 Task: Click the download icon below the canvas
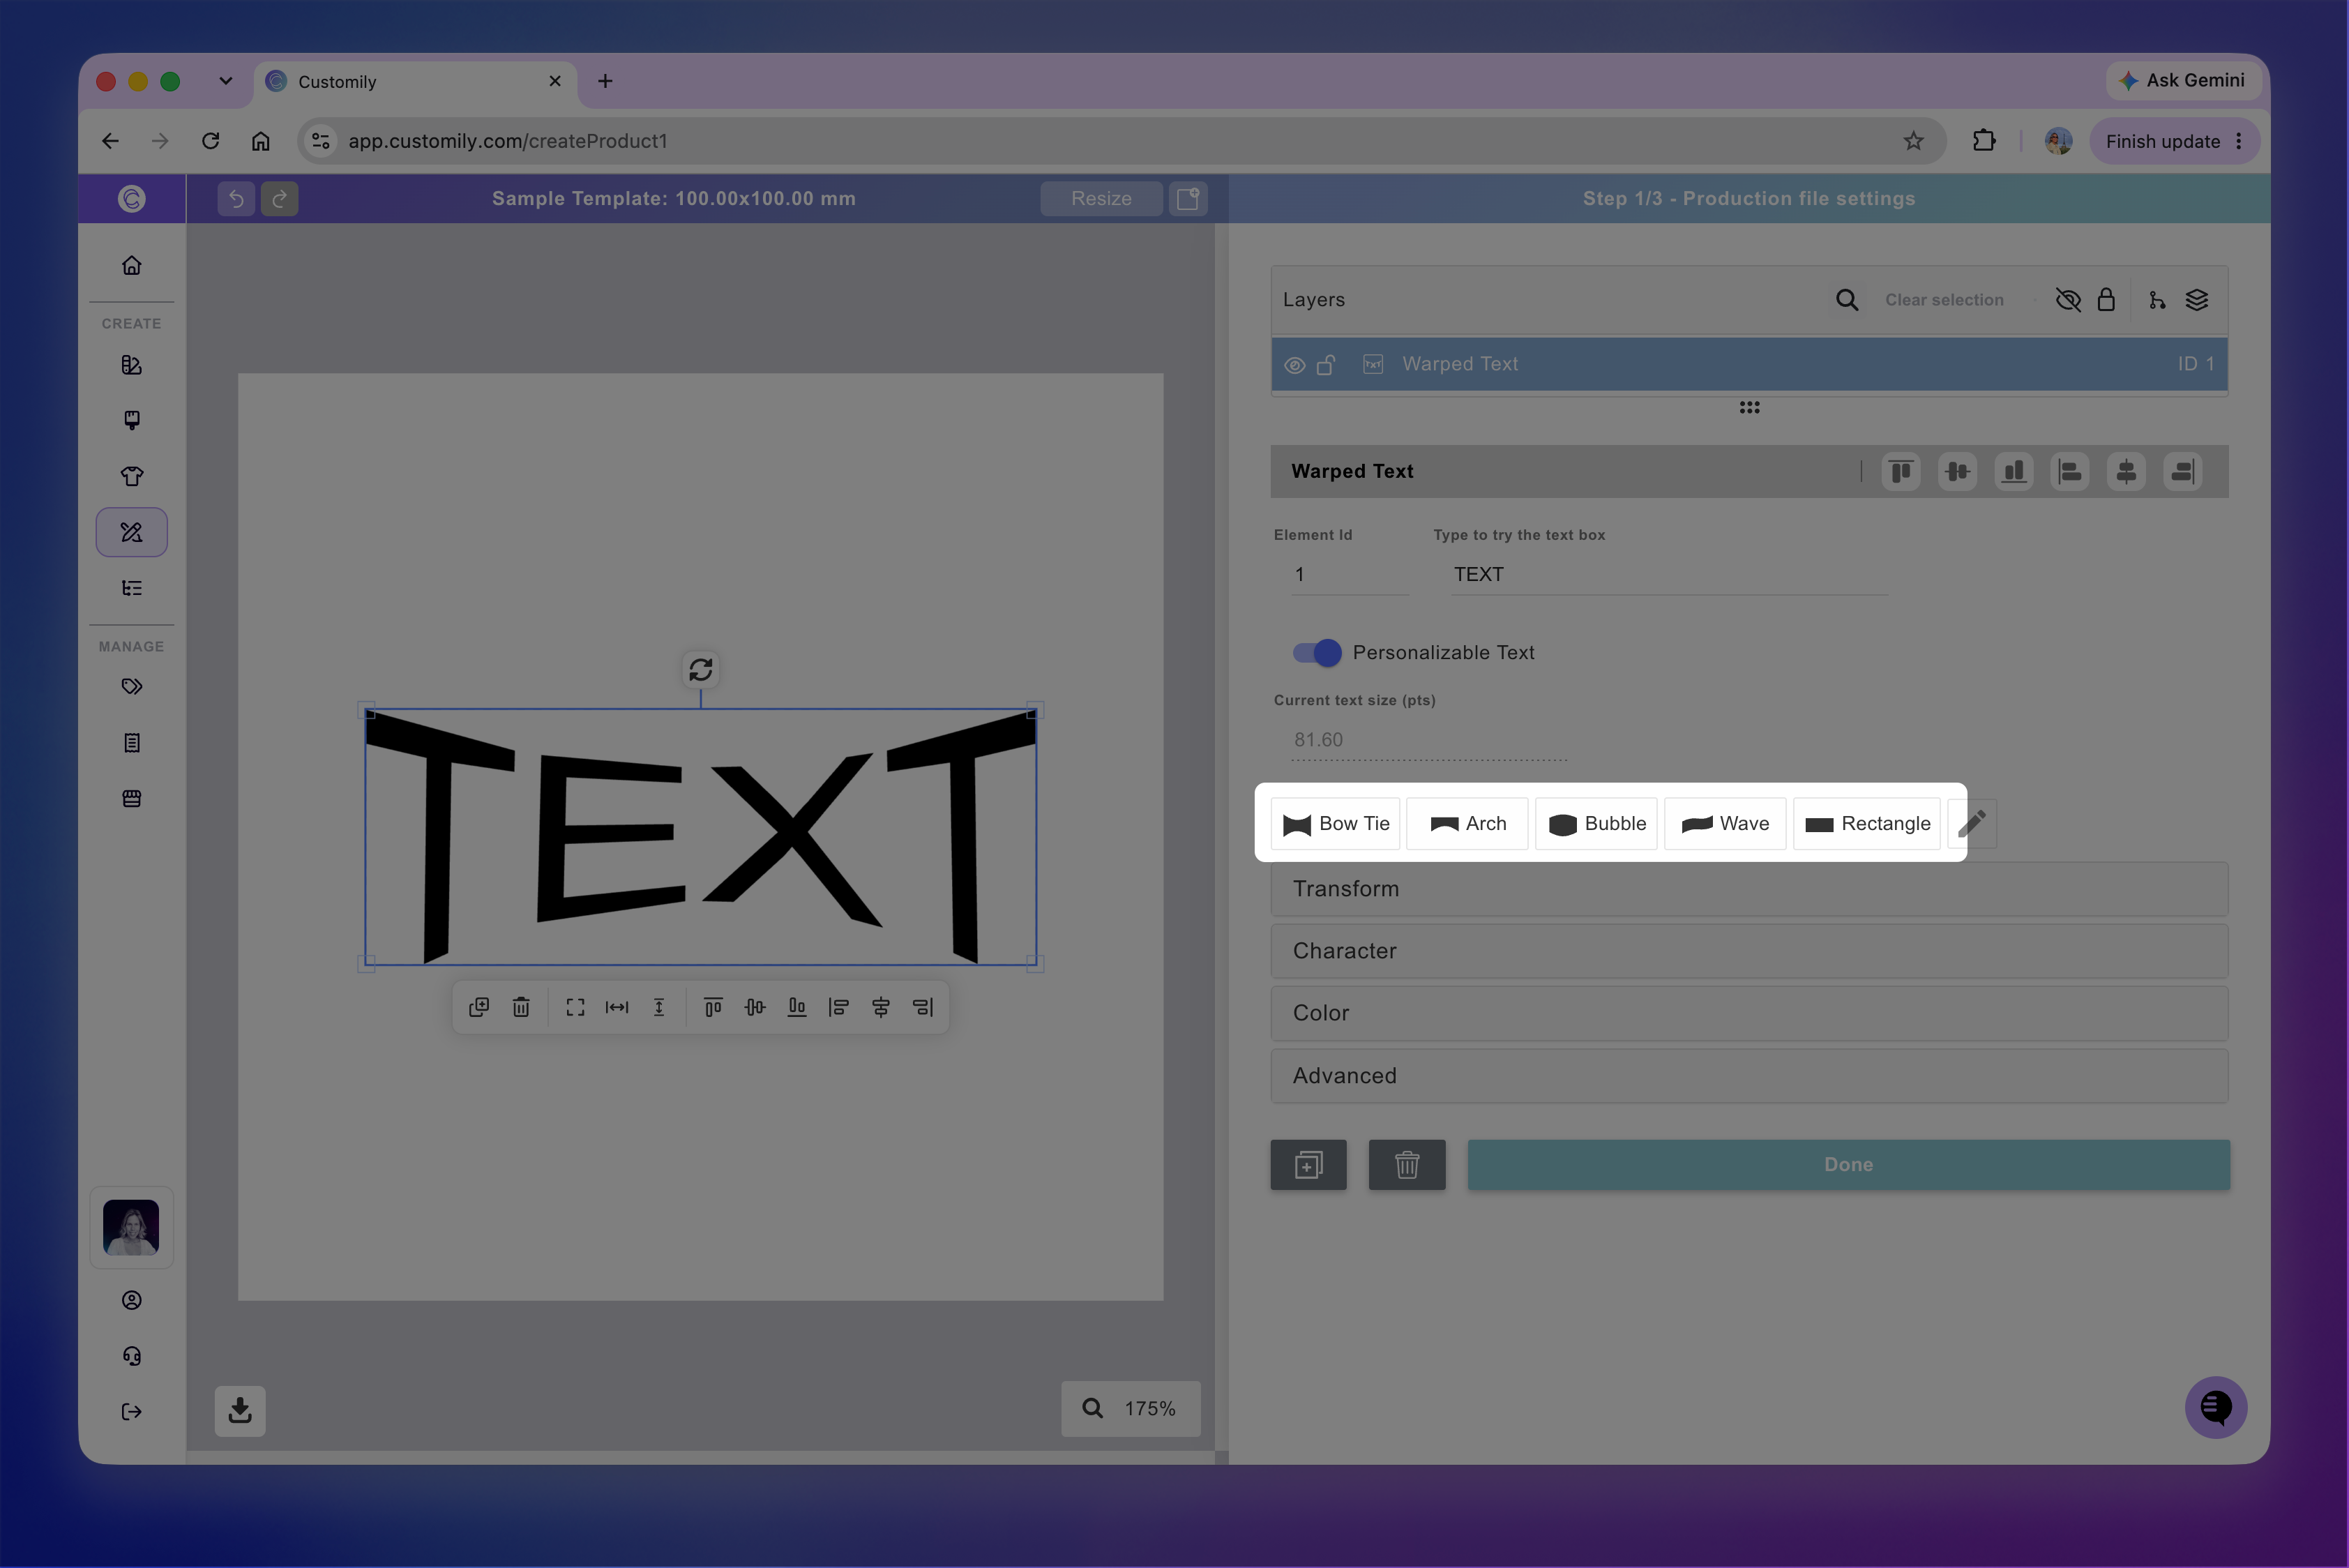coord(240,1410)
